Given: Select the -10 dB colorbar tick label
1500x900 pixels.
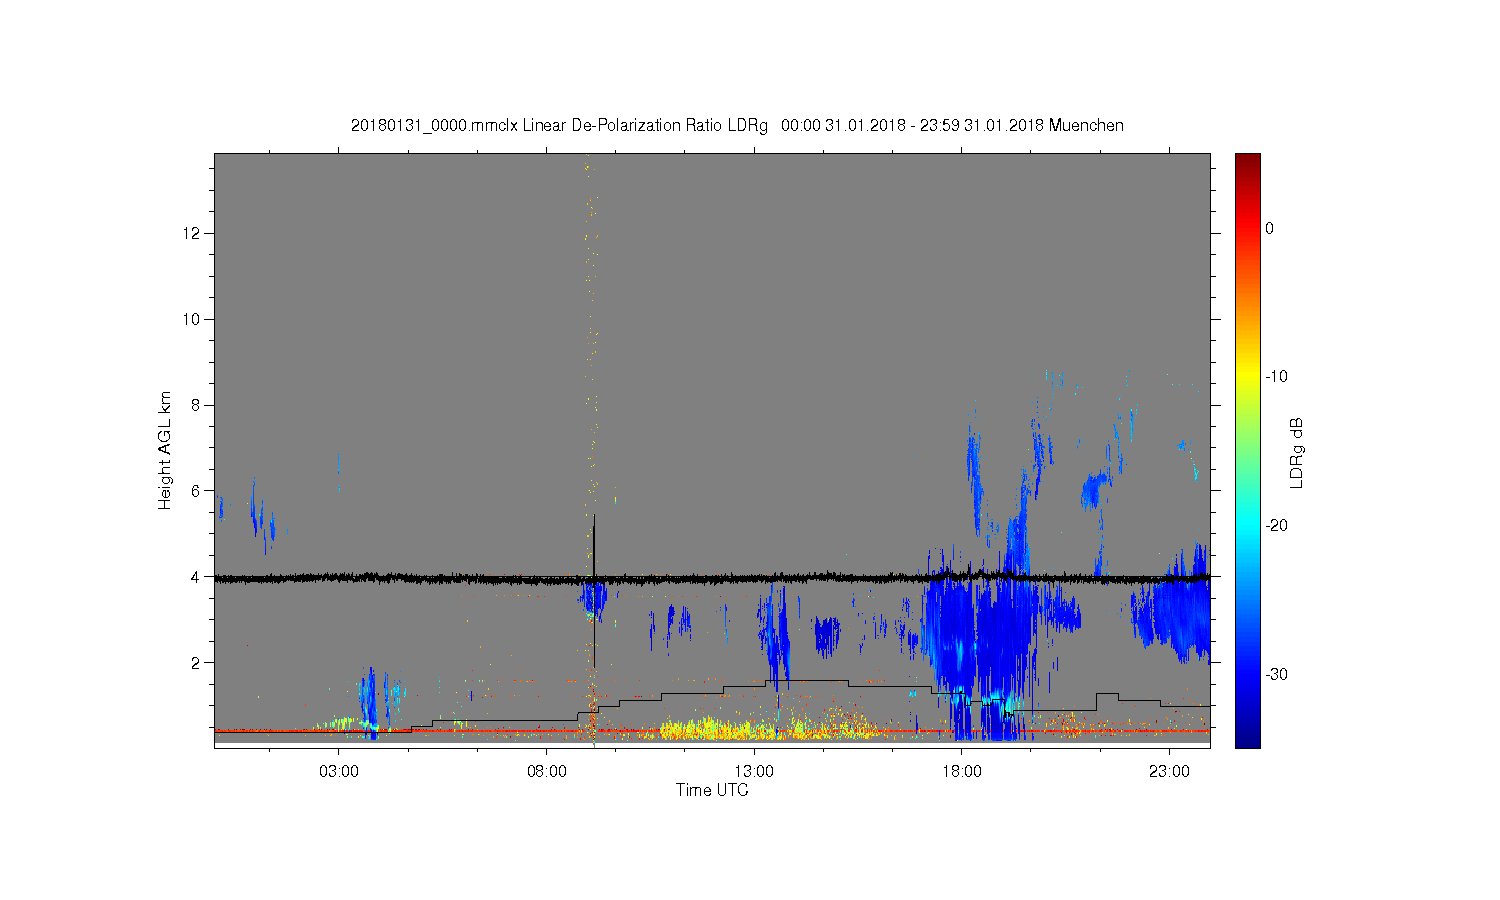Looking at the screenshot, I should click(x=1275, y=377).
